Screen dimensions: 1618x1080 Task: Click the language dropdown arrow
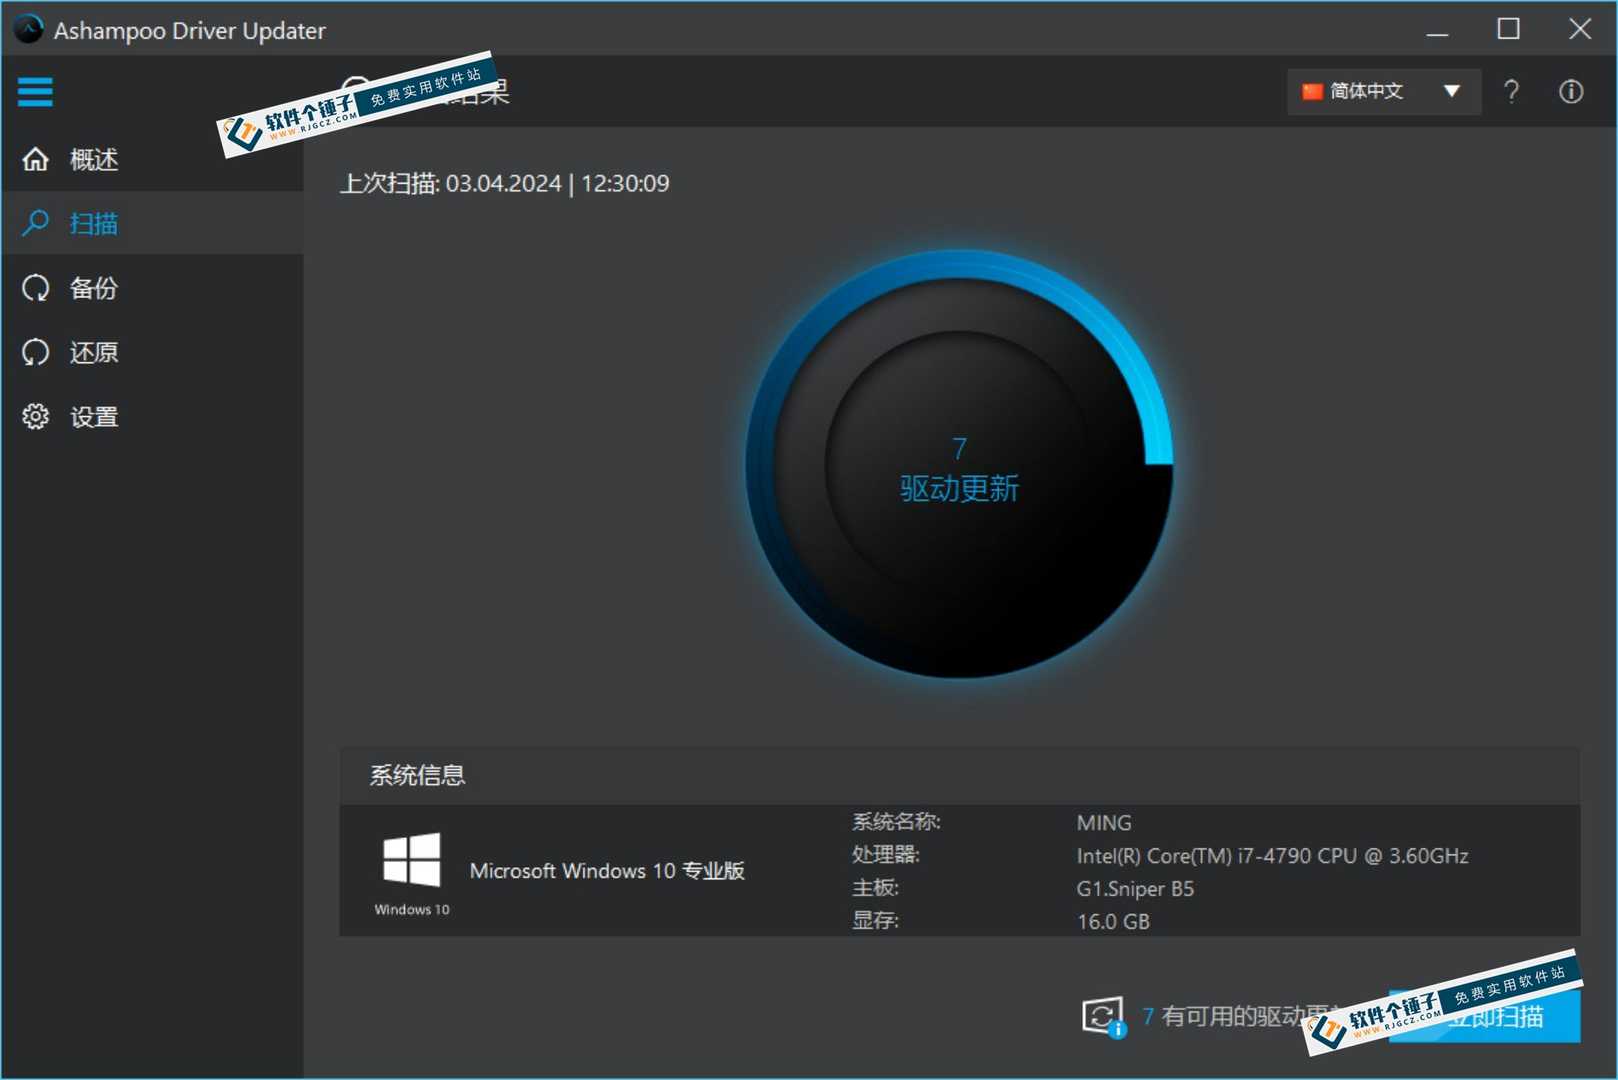(x=1452, y=91)
